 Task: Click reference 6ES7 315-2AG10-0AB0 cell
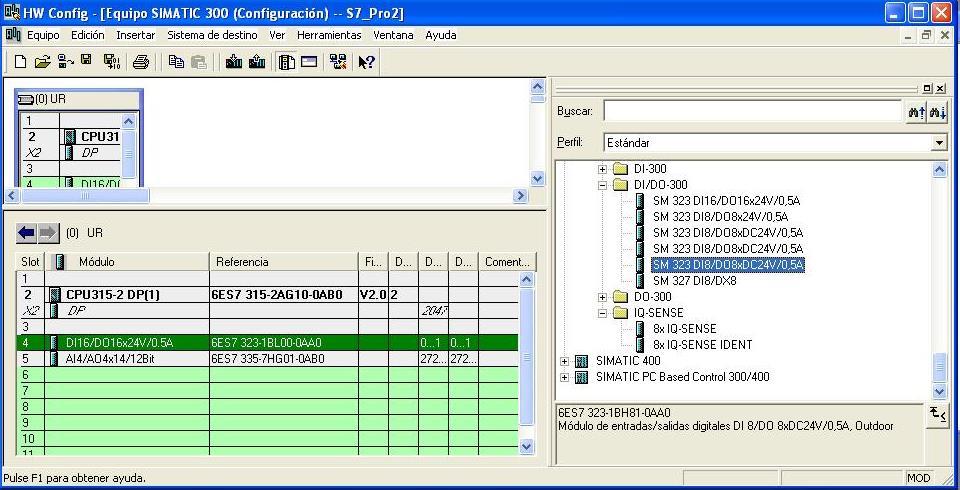(x=283, y=295)
